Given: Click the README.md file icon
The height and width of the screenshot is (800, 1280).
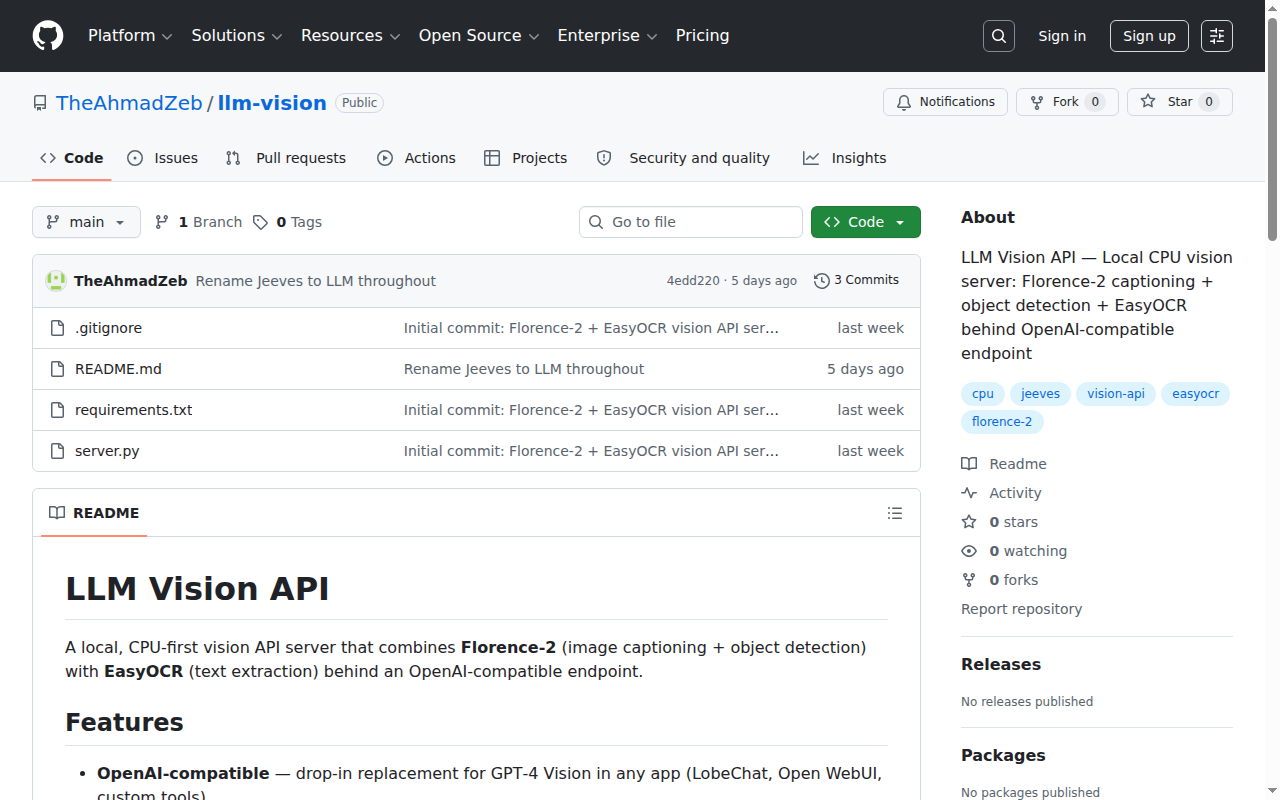Looking at the screenshot, I should [x=57, y=369].
